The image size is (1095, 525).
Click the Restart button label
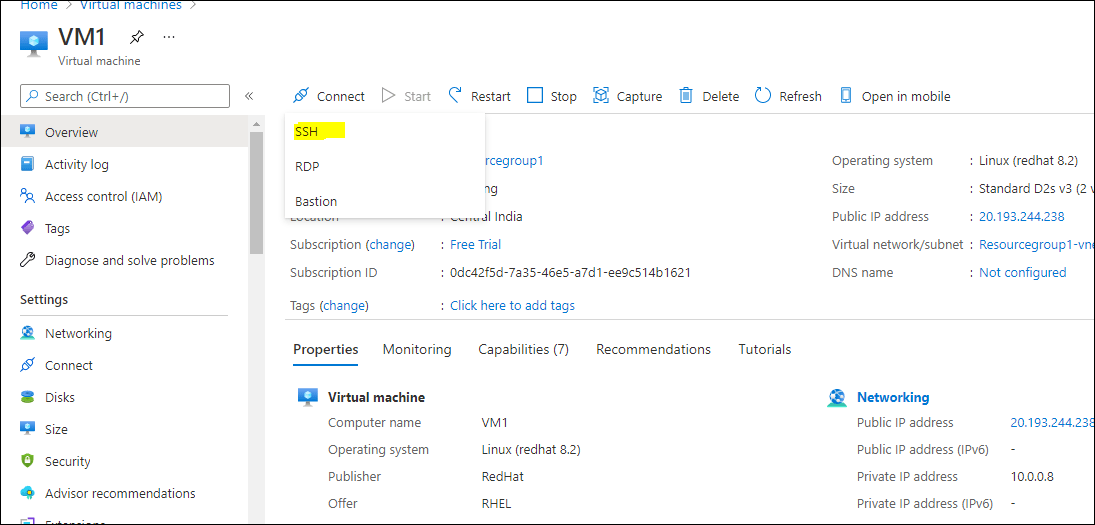click(x=491, y=96)
